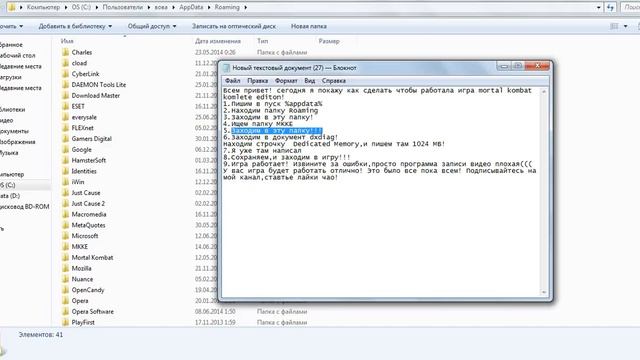Click the FLEXnet folder icon
Screen dimensions: 640x360
(65, 128)
